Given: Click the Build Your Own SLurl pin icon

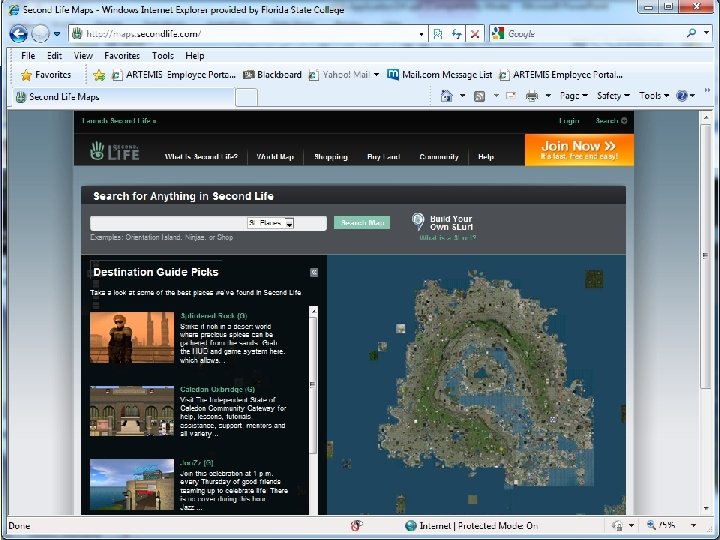Looking at the screenshot, I should [418, 221].
